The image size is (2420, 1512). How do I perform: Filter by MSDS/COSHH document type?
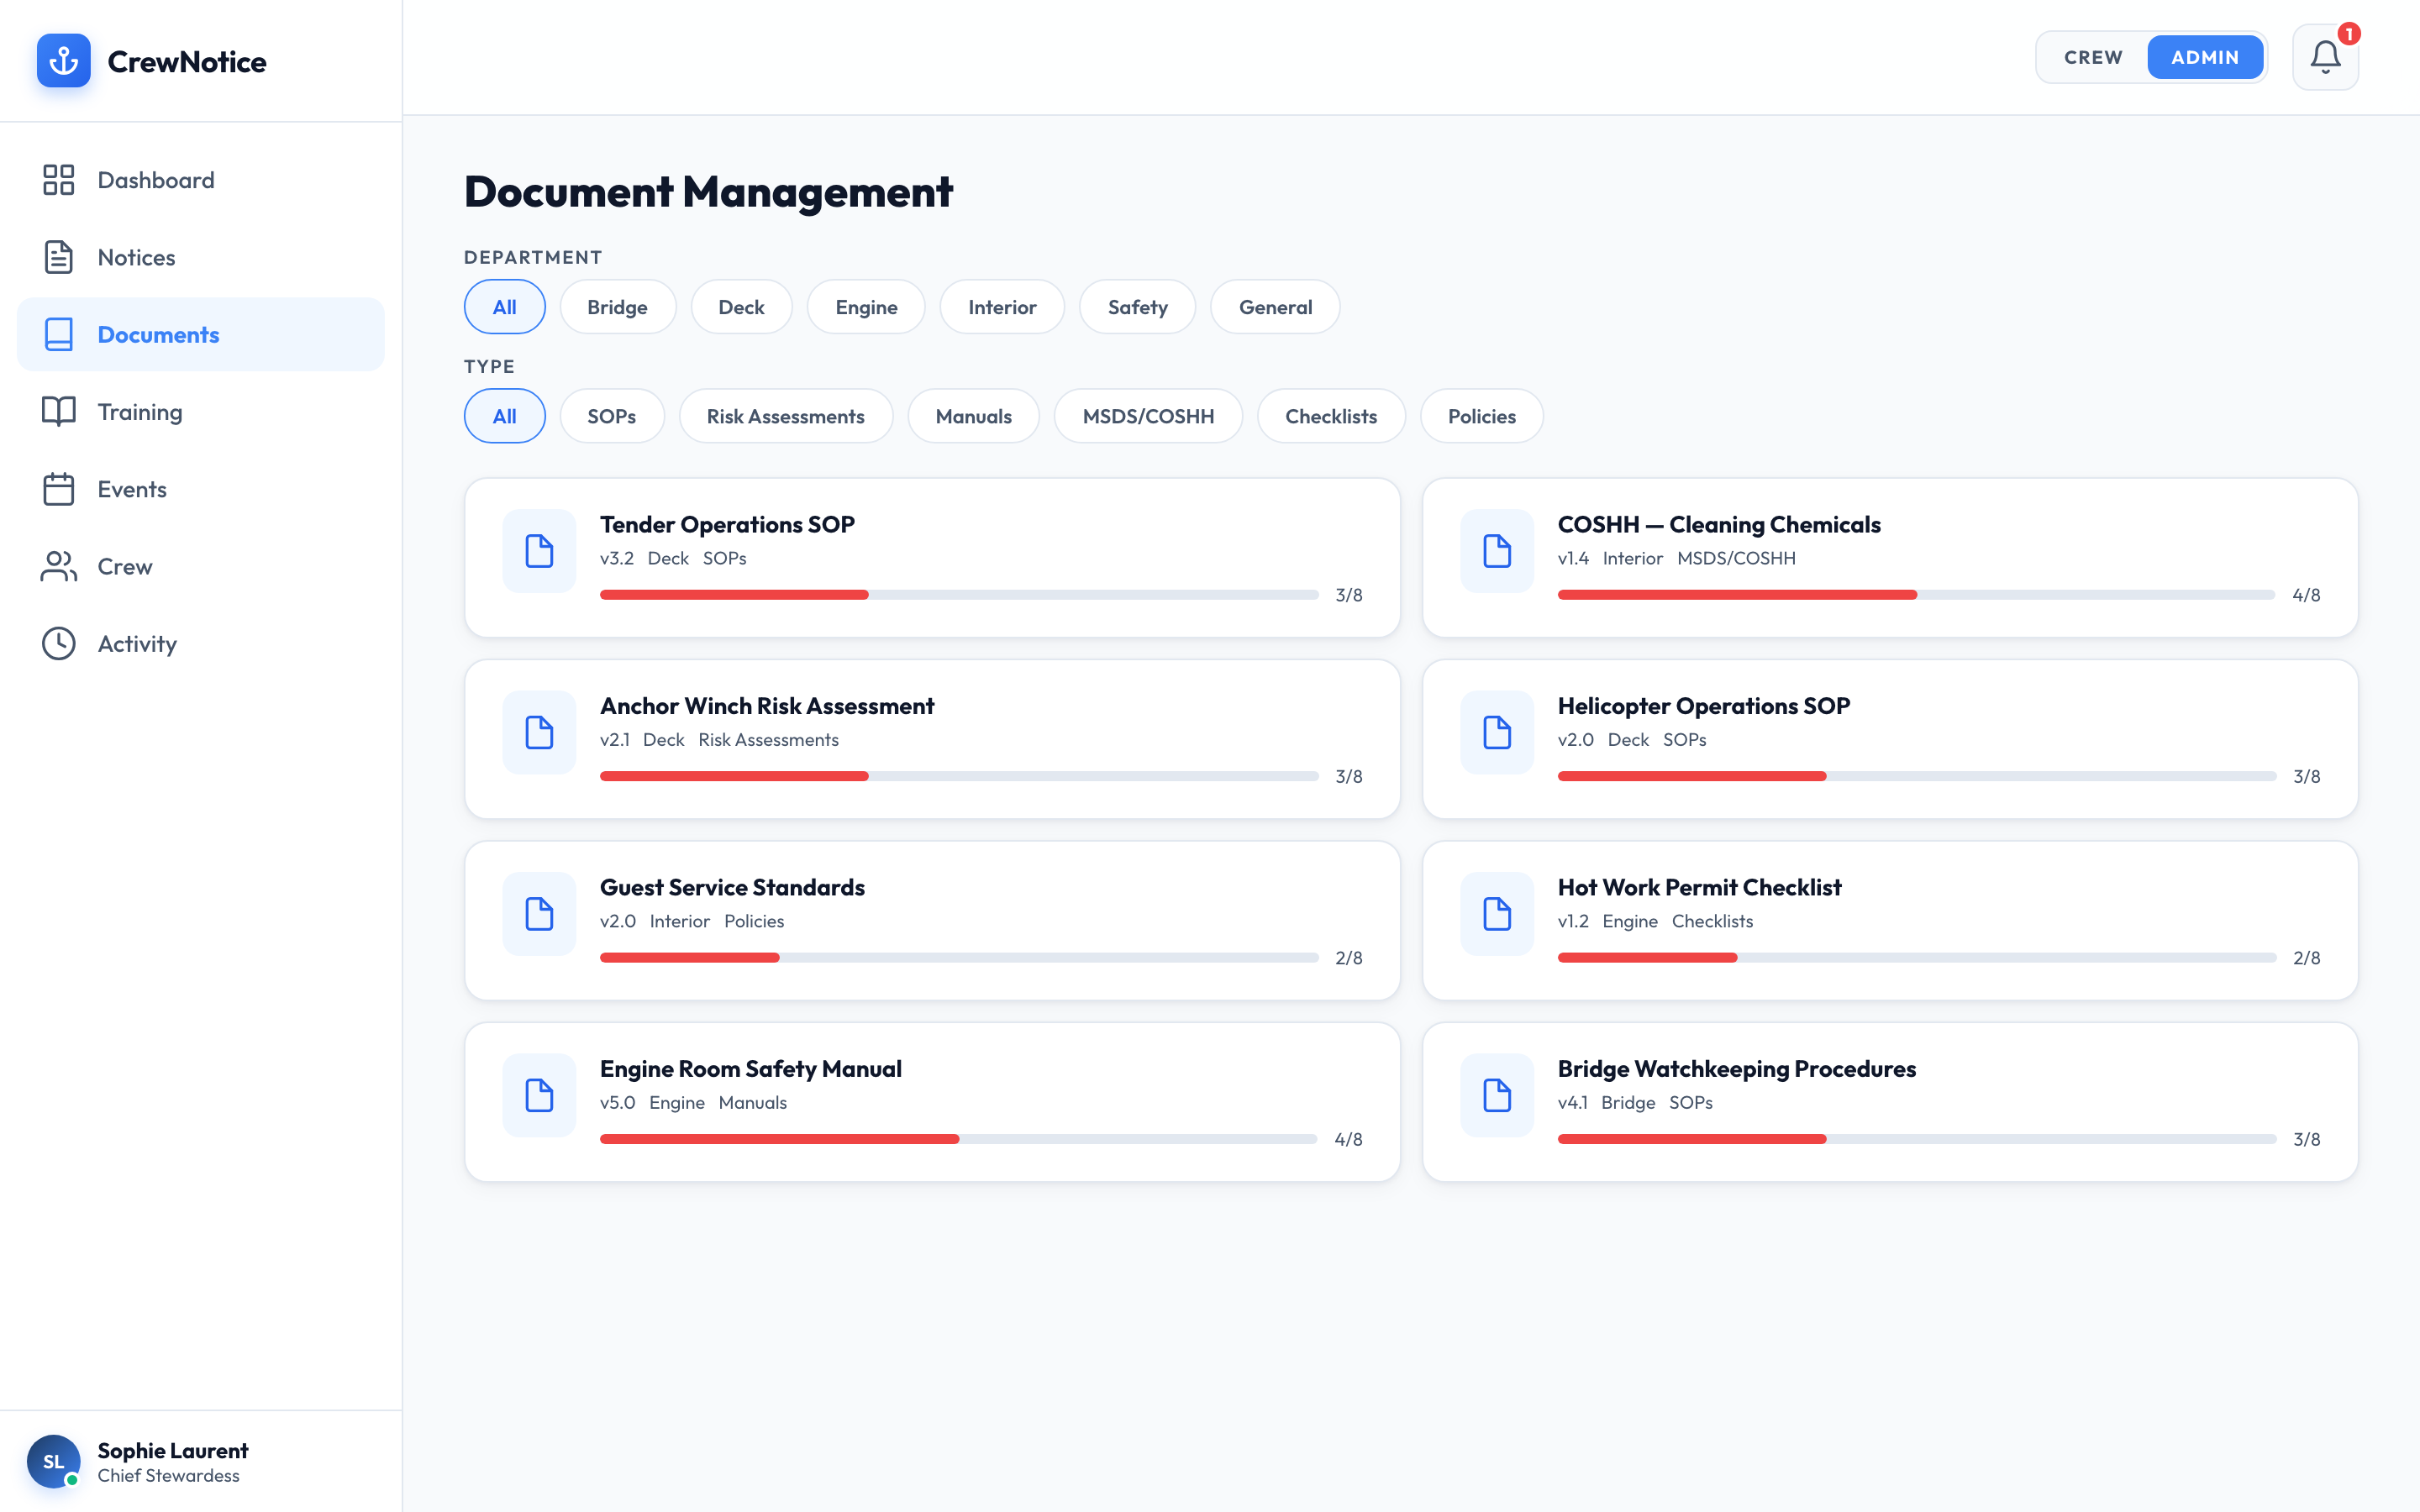coord(1148,416)
